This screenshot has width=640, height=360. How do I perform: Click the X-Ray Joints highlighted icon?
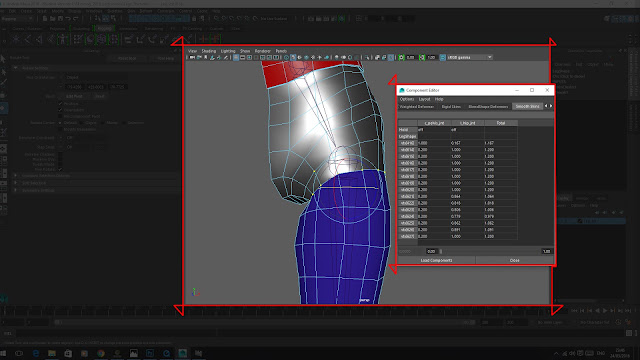pyautogui.click(x=391, y=58)
